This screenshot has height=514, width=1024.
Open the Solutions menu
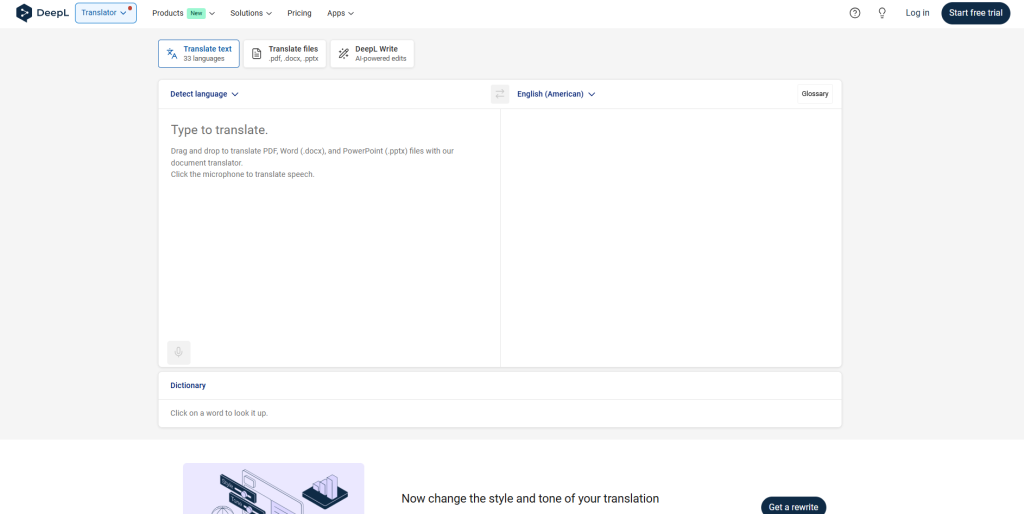251,13
